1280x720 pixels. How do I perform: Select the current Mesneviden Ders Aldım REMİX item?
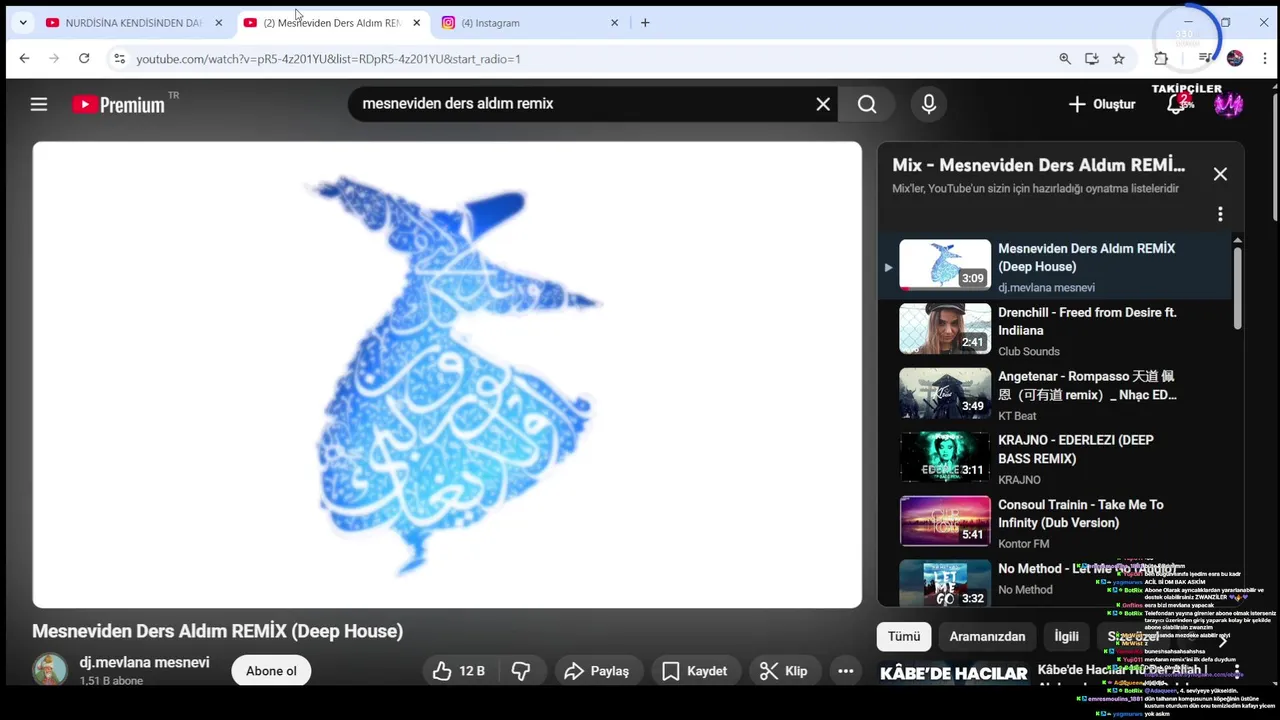coord(1055,266)
